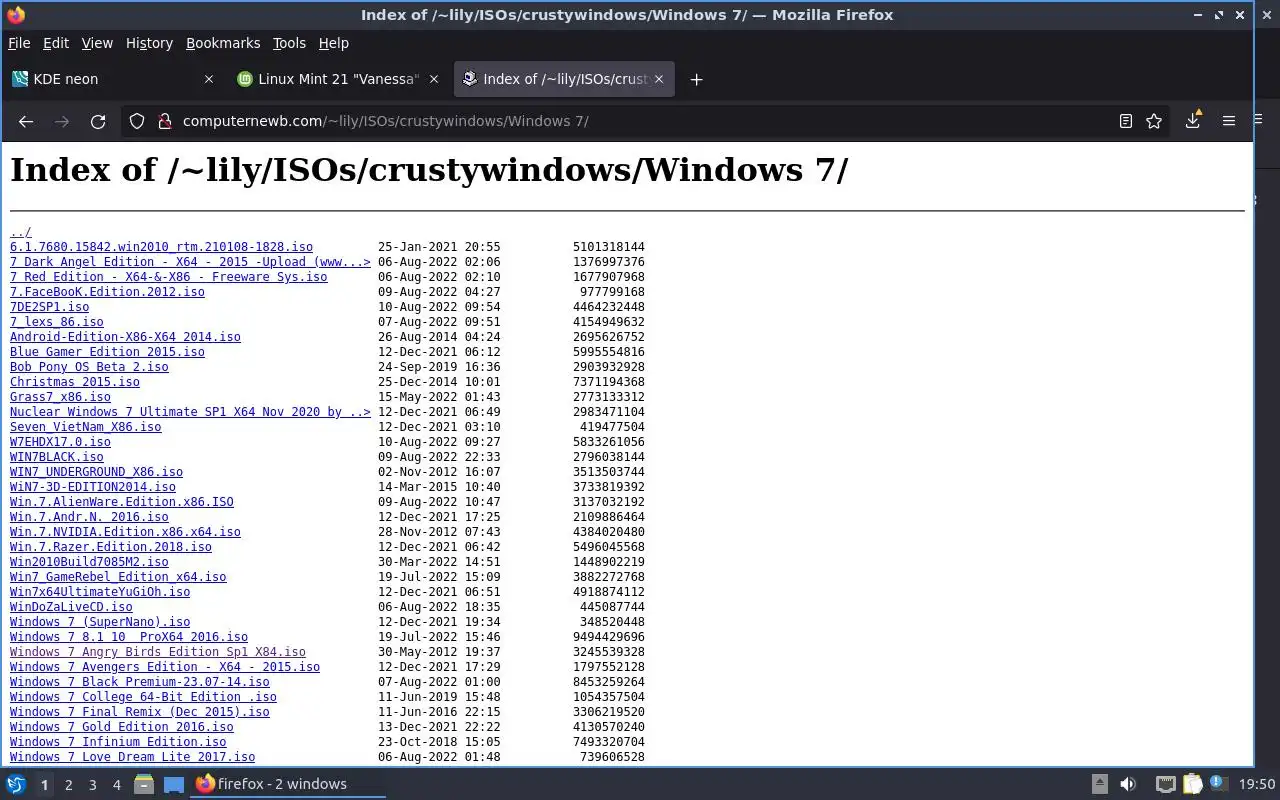The width and height of the screenshot is (1280, 800).
Task: Open a new tab with plus button
Action: (x=696, y=79)
